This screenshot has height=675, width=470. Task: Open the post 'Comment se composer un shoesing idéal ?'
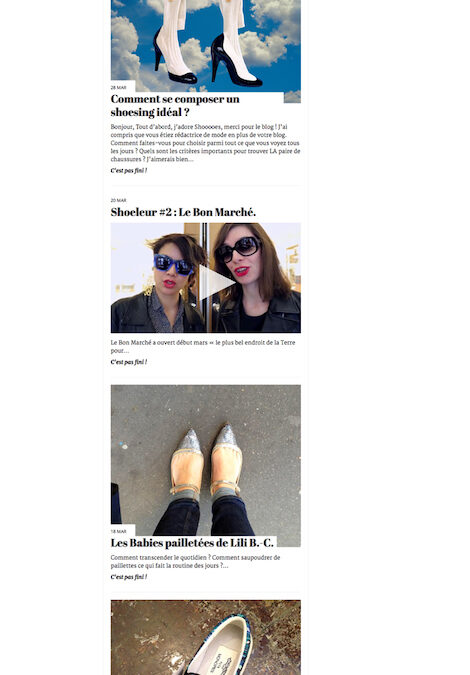(175, 105)
